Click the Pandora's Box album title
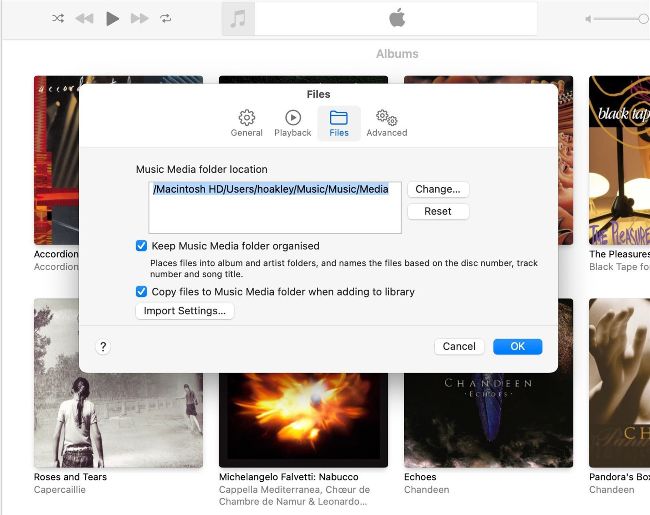650x515 pixels. [619, 477]
